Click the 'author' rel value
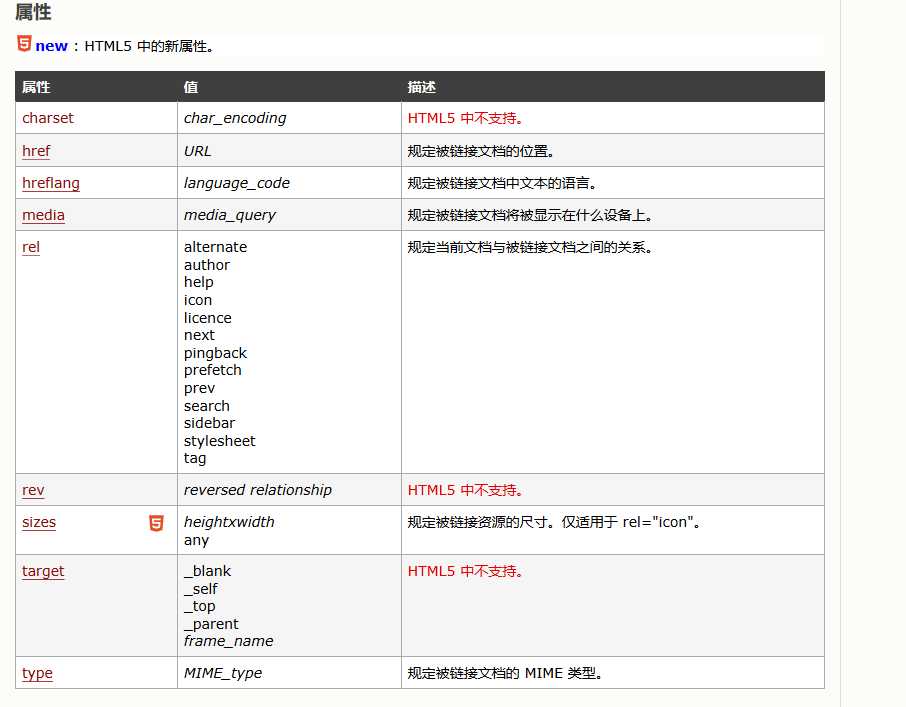Viewport: 906px width, 707px height. point(206,265)
